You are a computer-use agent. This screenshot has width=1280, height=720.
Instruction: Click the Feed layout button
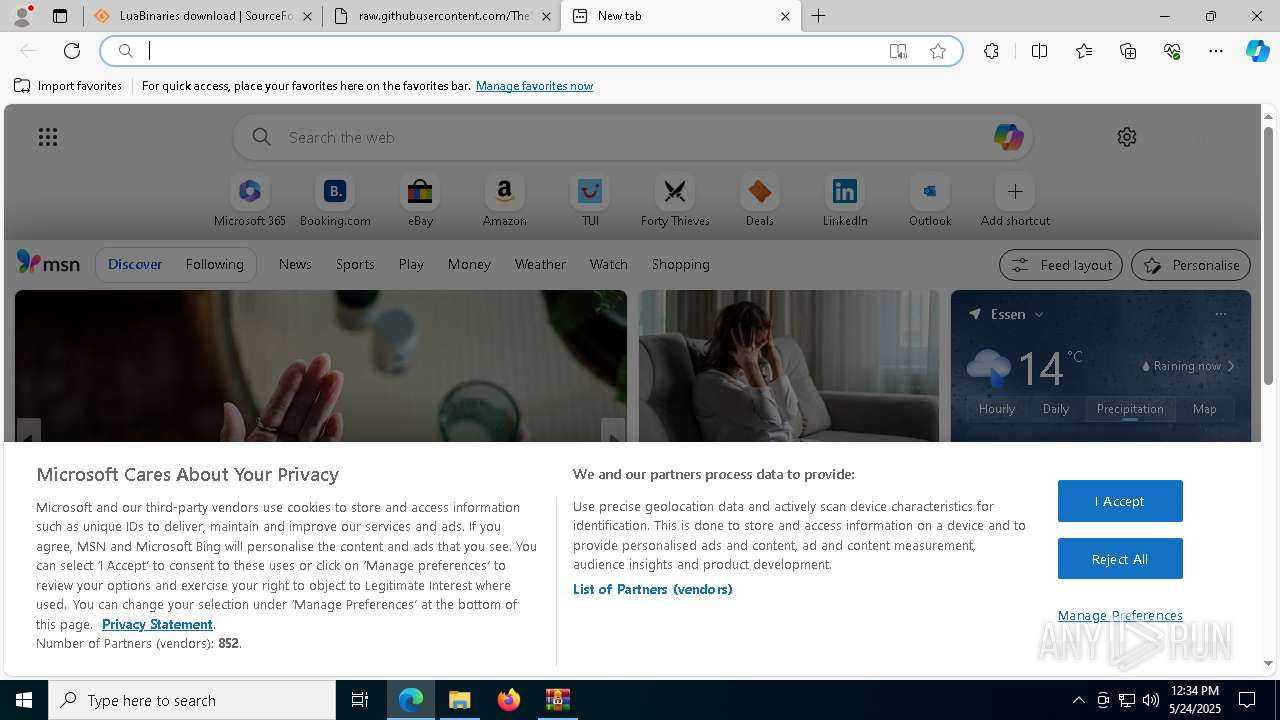tap(1061, 265)
